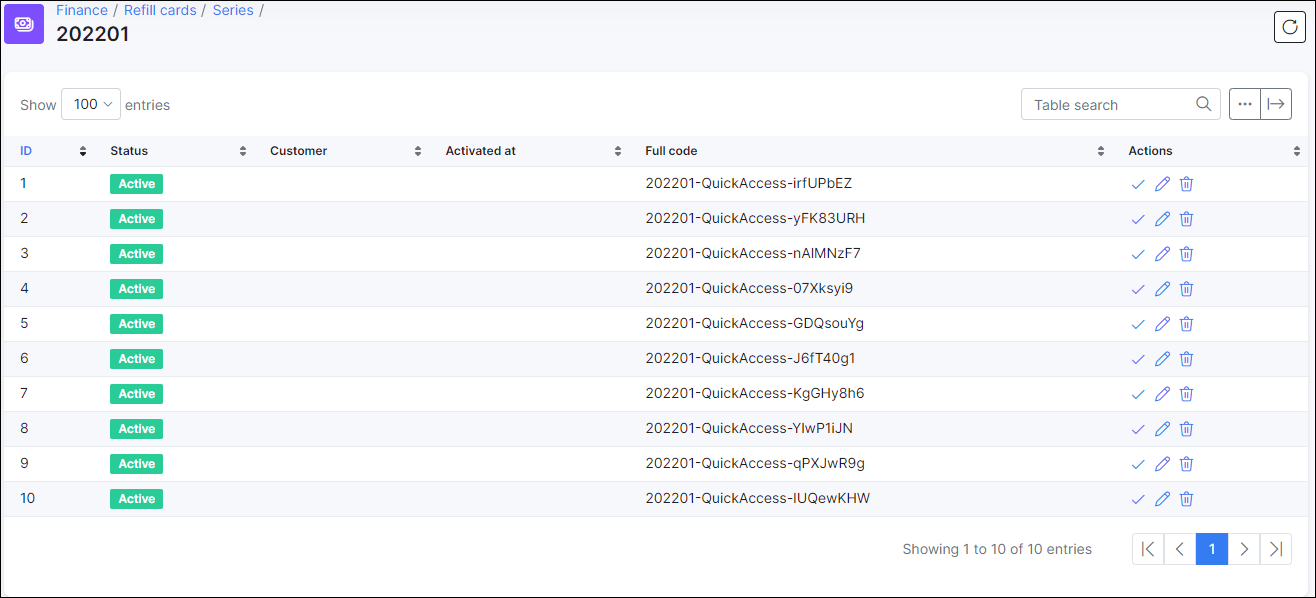Click the Table search input field
1316x598 pixels.
point(1110,104)
